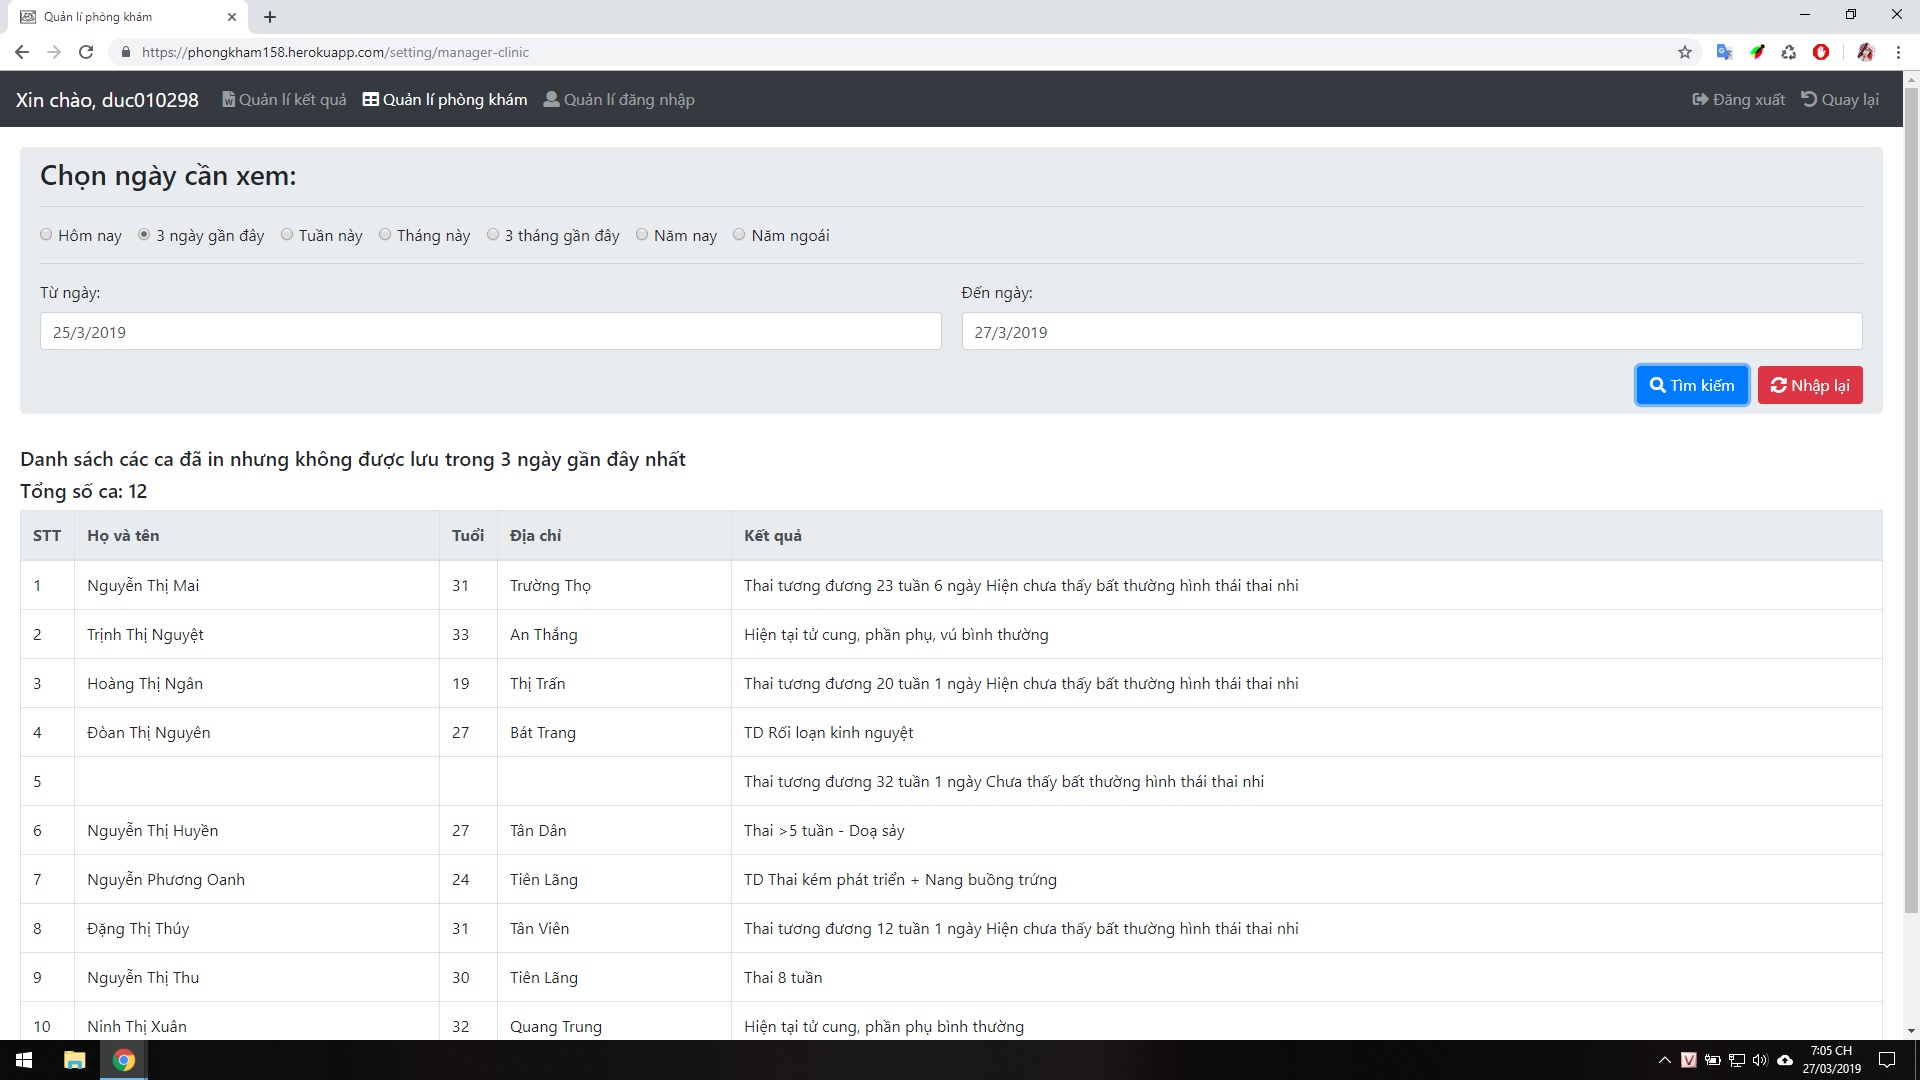Viewport: 1920px width, 1080px height.
Task: Click the 'Tìm kiếm' search button
Action: pos(1692,385)
